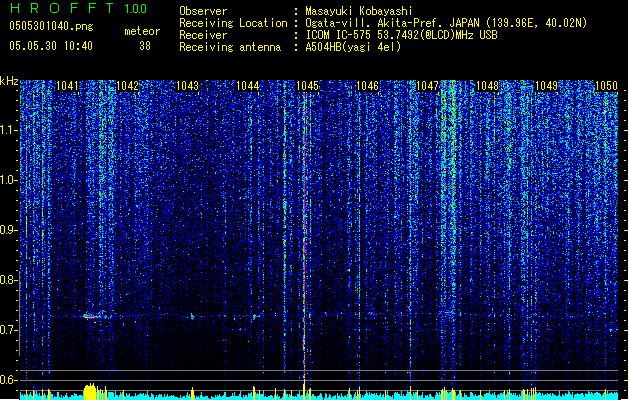Click the kHz axis unit label

pyautogui.click(x=9, y=81)
